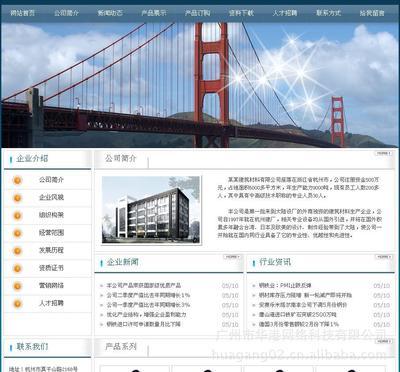
Task: Click MORE button in 公司简介 section header
Action: (x=383, y=153)
